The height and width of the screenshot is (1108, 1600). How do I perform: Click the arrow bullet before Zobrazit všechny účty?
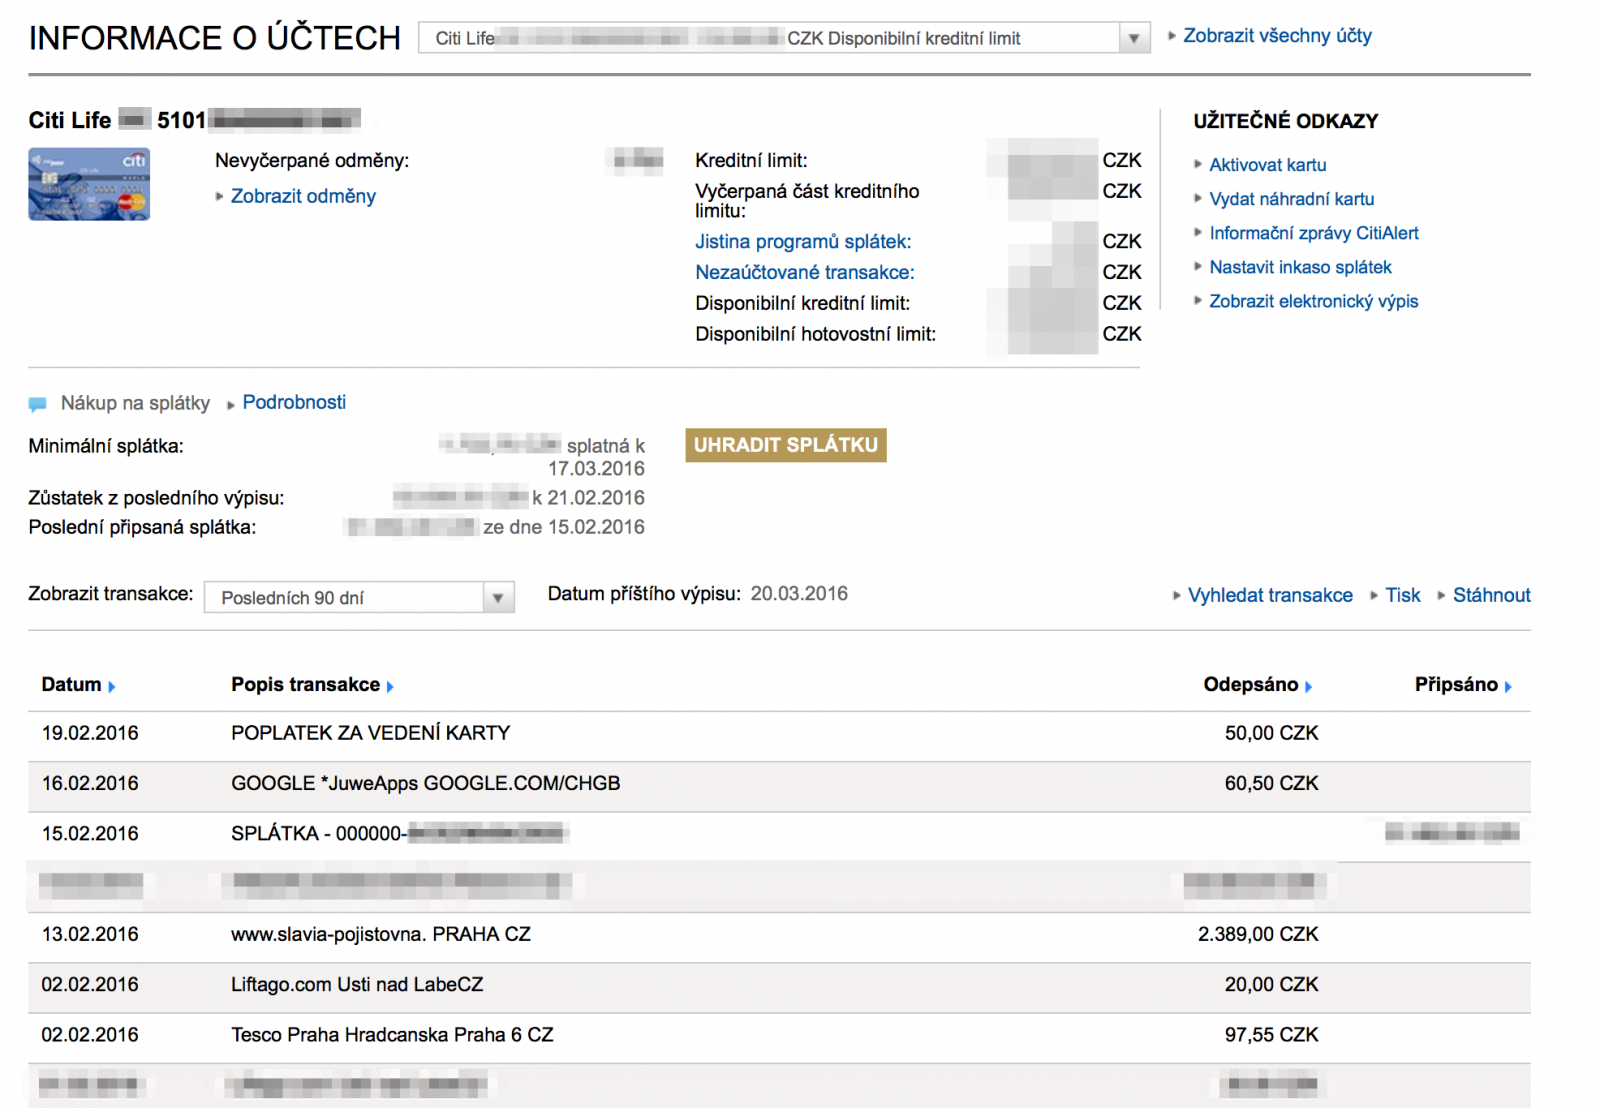tap(1172, 36)
